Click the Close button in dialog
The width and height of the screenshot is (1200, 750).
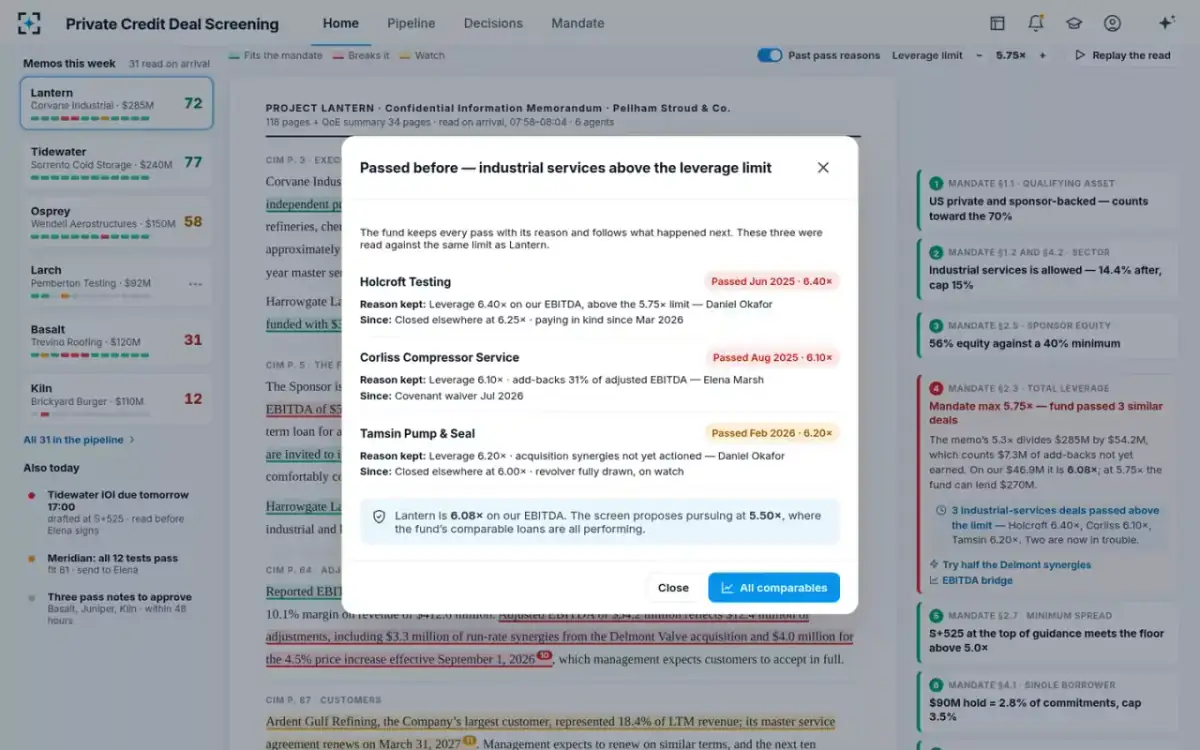[673, 588]
